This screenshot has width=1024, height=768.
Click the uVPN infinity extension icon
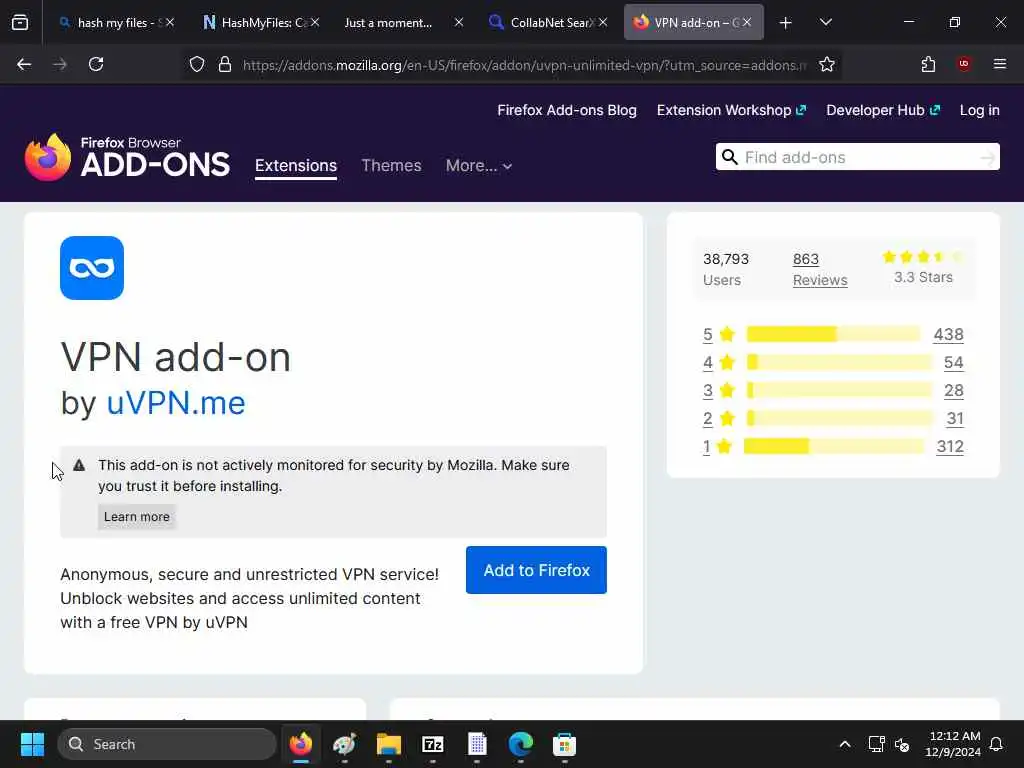(x=92, y=268)
